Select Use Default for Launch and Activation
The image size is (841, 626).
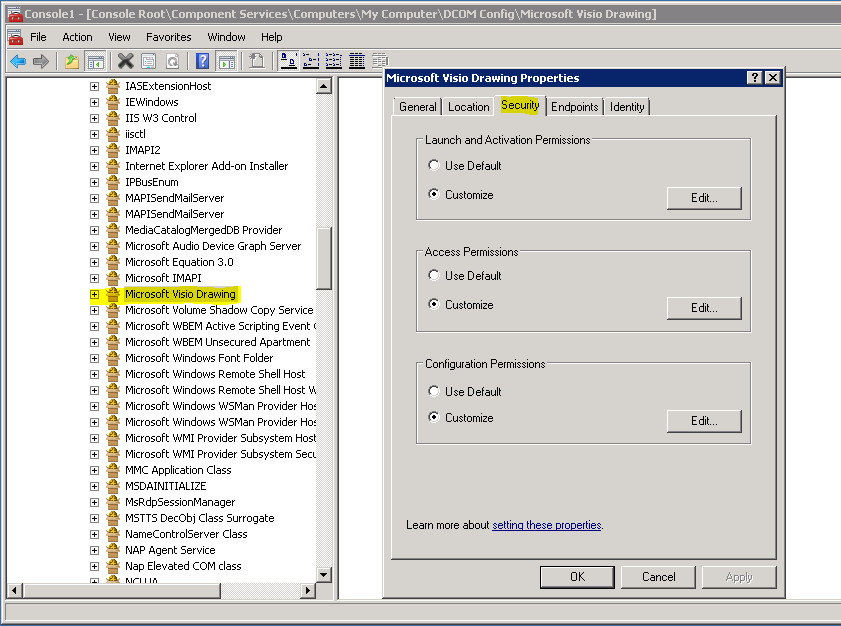[433, 166]
